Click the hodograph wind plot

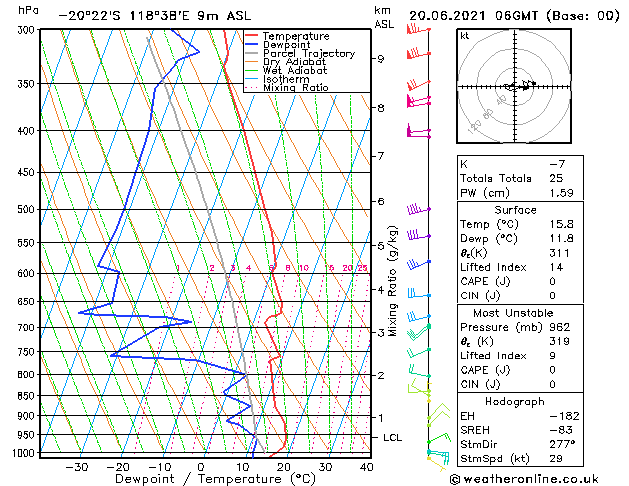tap(514, 86)
